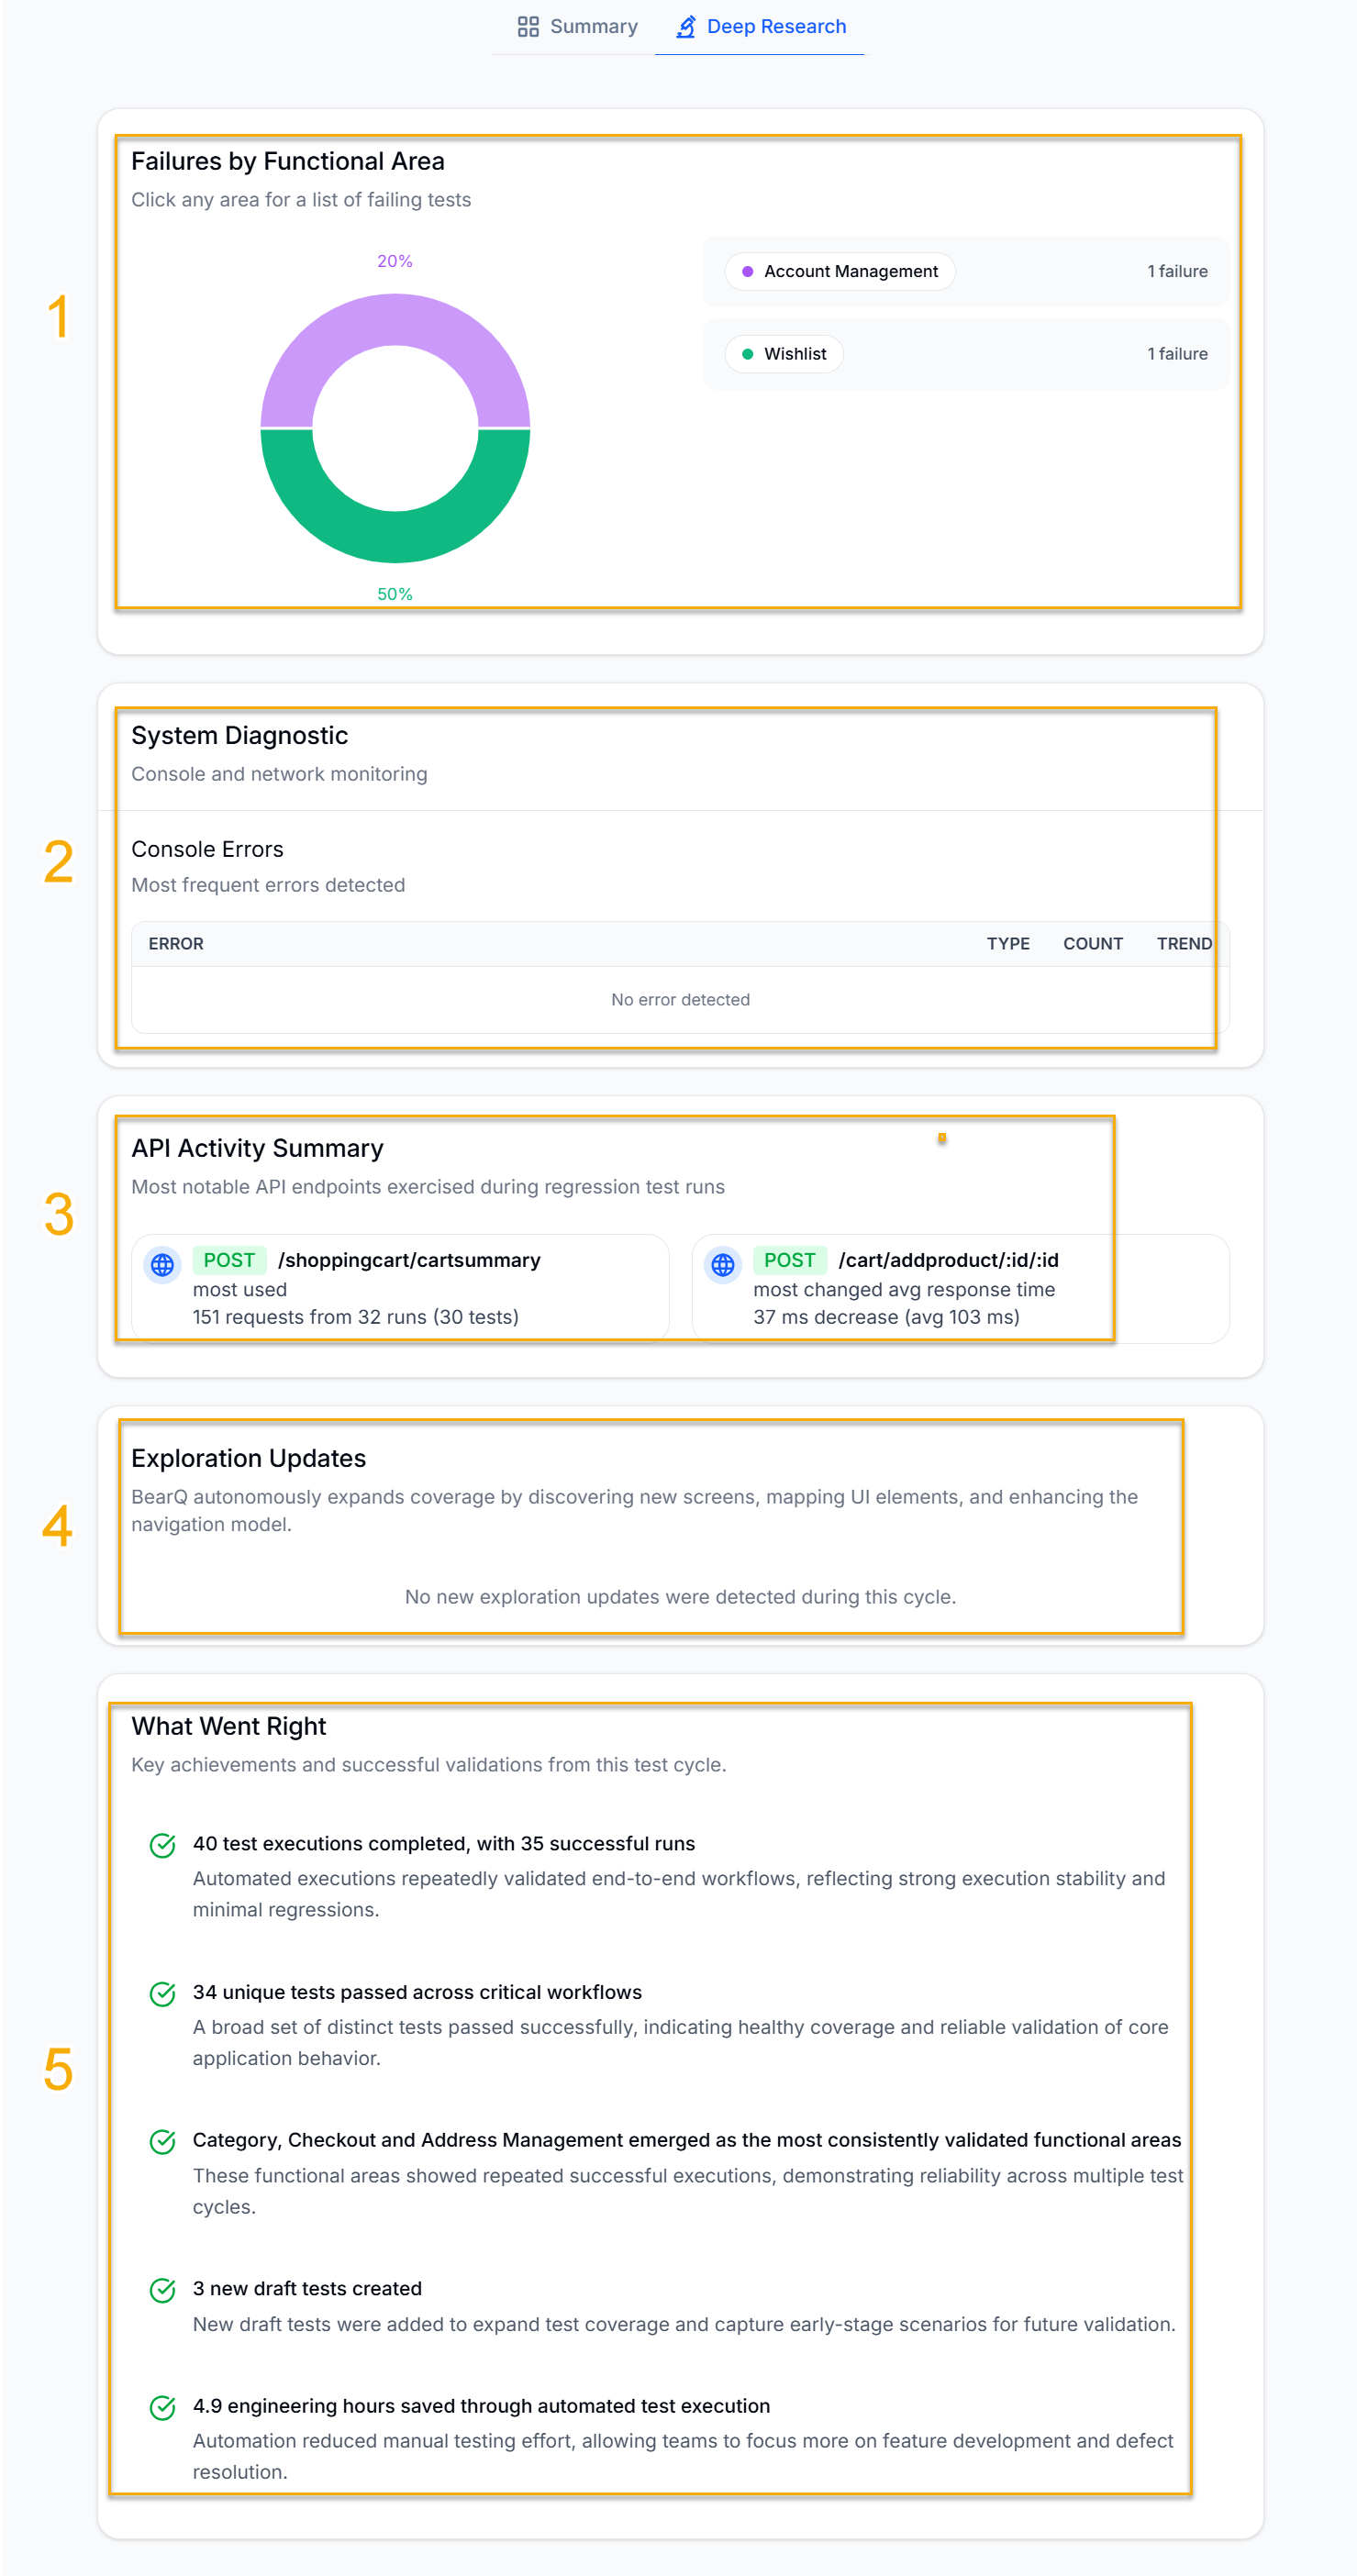Image resolution: width=1357 pixels, height=2576 pixels.
Task: Click checkmark icon for 3 new draft tests
Action: tap(162, 2290)
